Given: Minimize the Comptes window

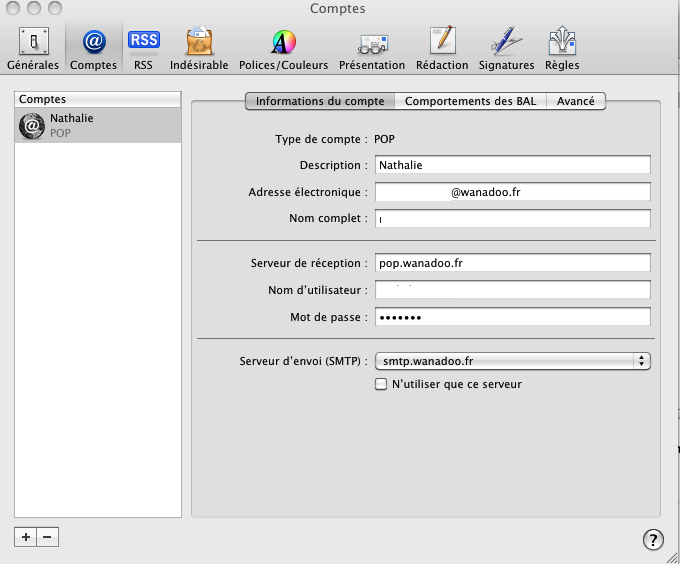Looking at the screenshot, I should click(34, 8).
